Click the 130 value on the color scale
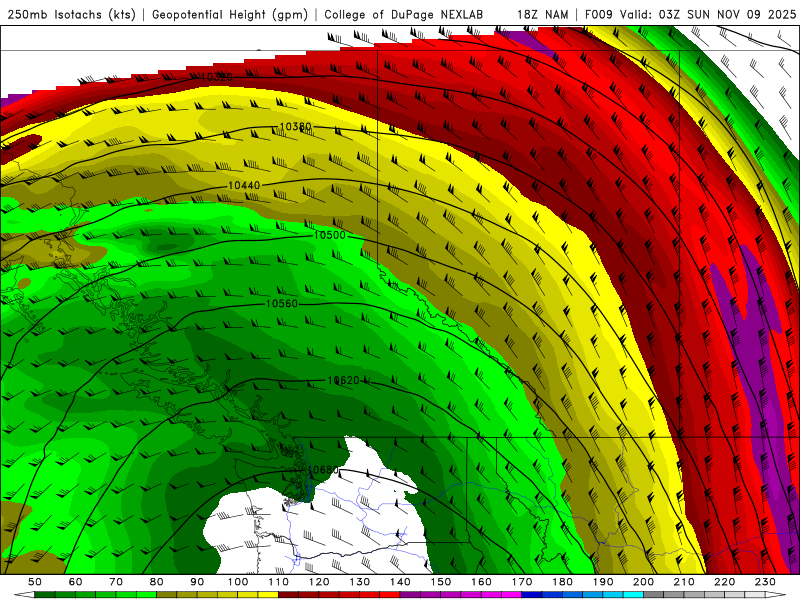Screen dimensions: 800x600 click(360, 582)
